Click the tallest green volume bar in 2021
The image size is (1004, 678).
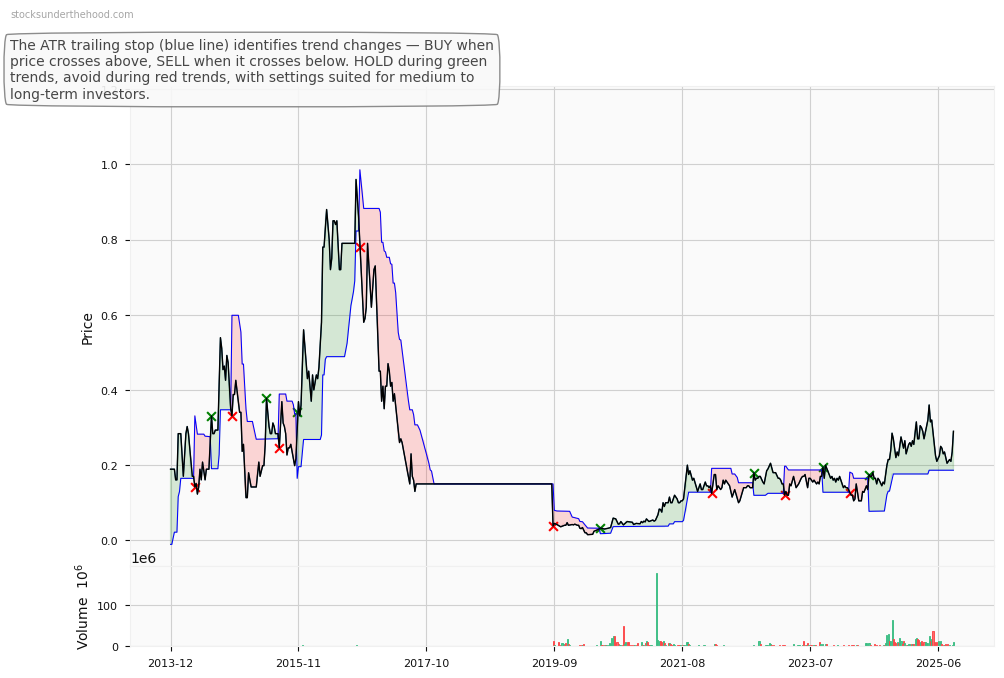[x=657, y=609]
